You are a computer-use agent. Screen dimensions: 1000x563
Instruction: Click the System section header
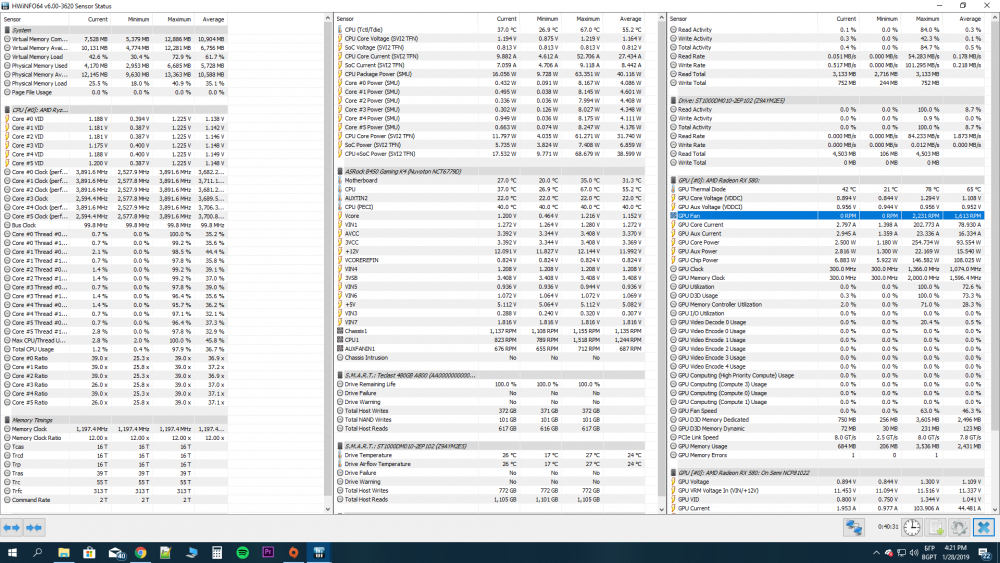click(115, 30)
